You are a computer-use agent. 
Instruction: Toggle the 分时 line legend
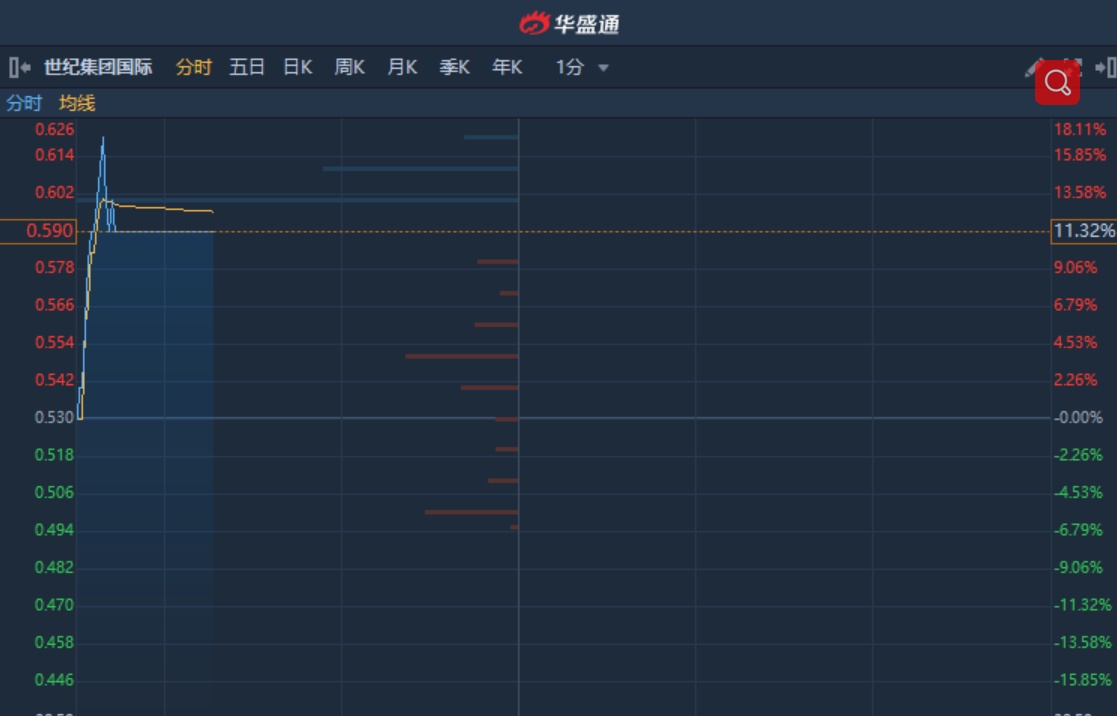pos(24,103)
